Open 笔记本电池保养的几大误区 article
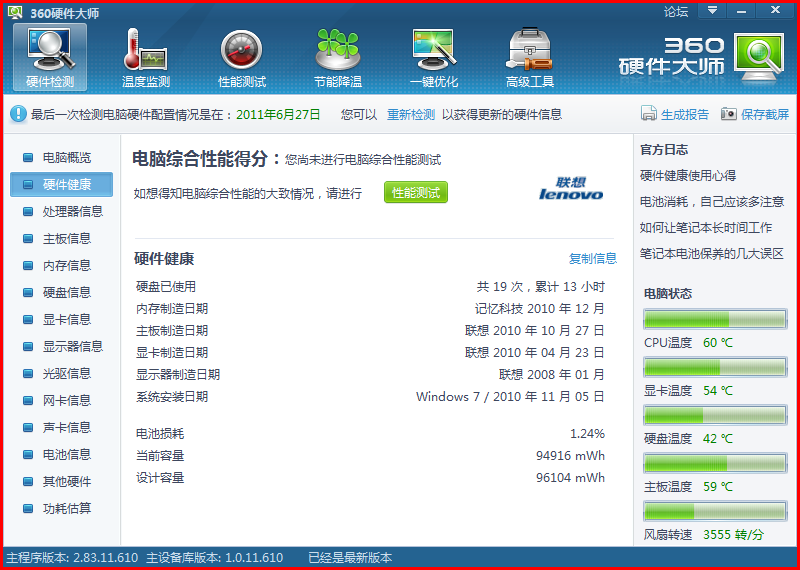This screenshot has height=570, width=800. click(712, 254)
